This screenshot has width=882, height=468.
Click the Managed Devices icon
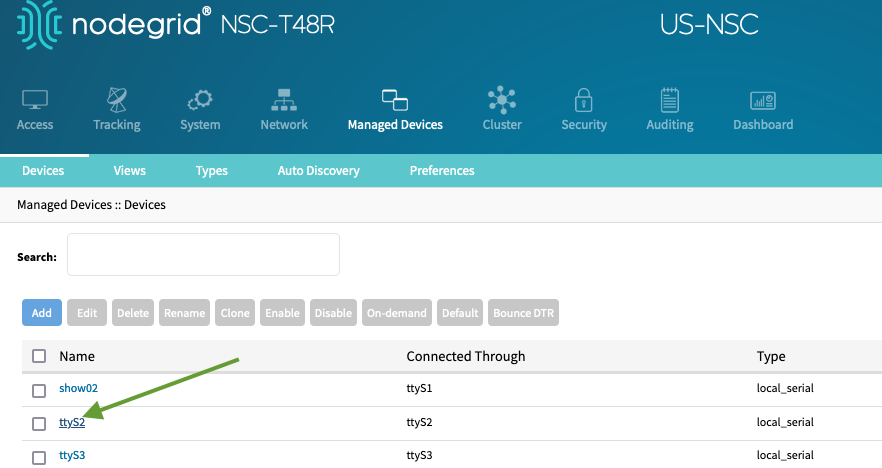tap(395, 100)
